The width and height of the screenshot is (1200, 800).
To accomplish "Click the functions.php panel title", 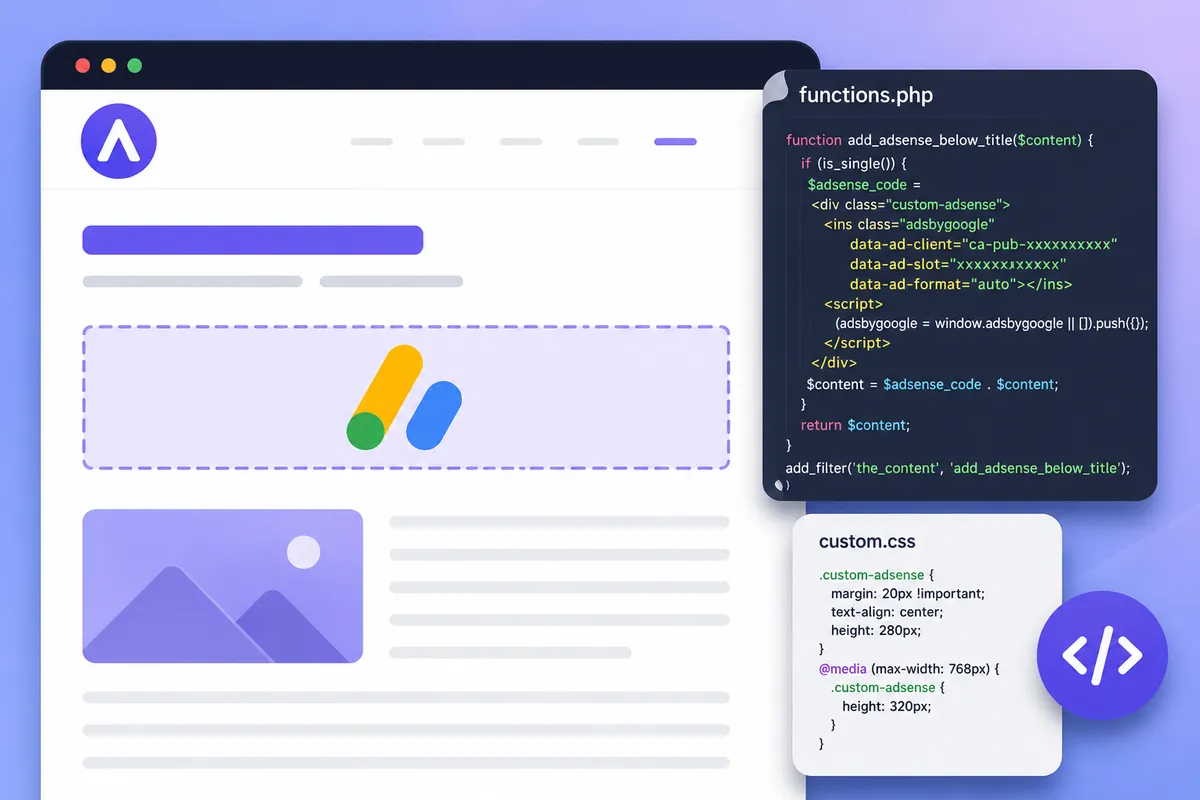I will pyautogui.click(x=866, y=96).
